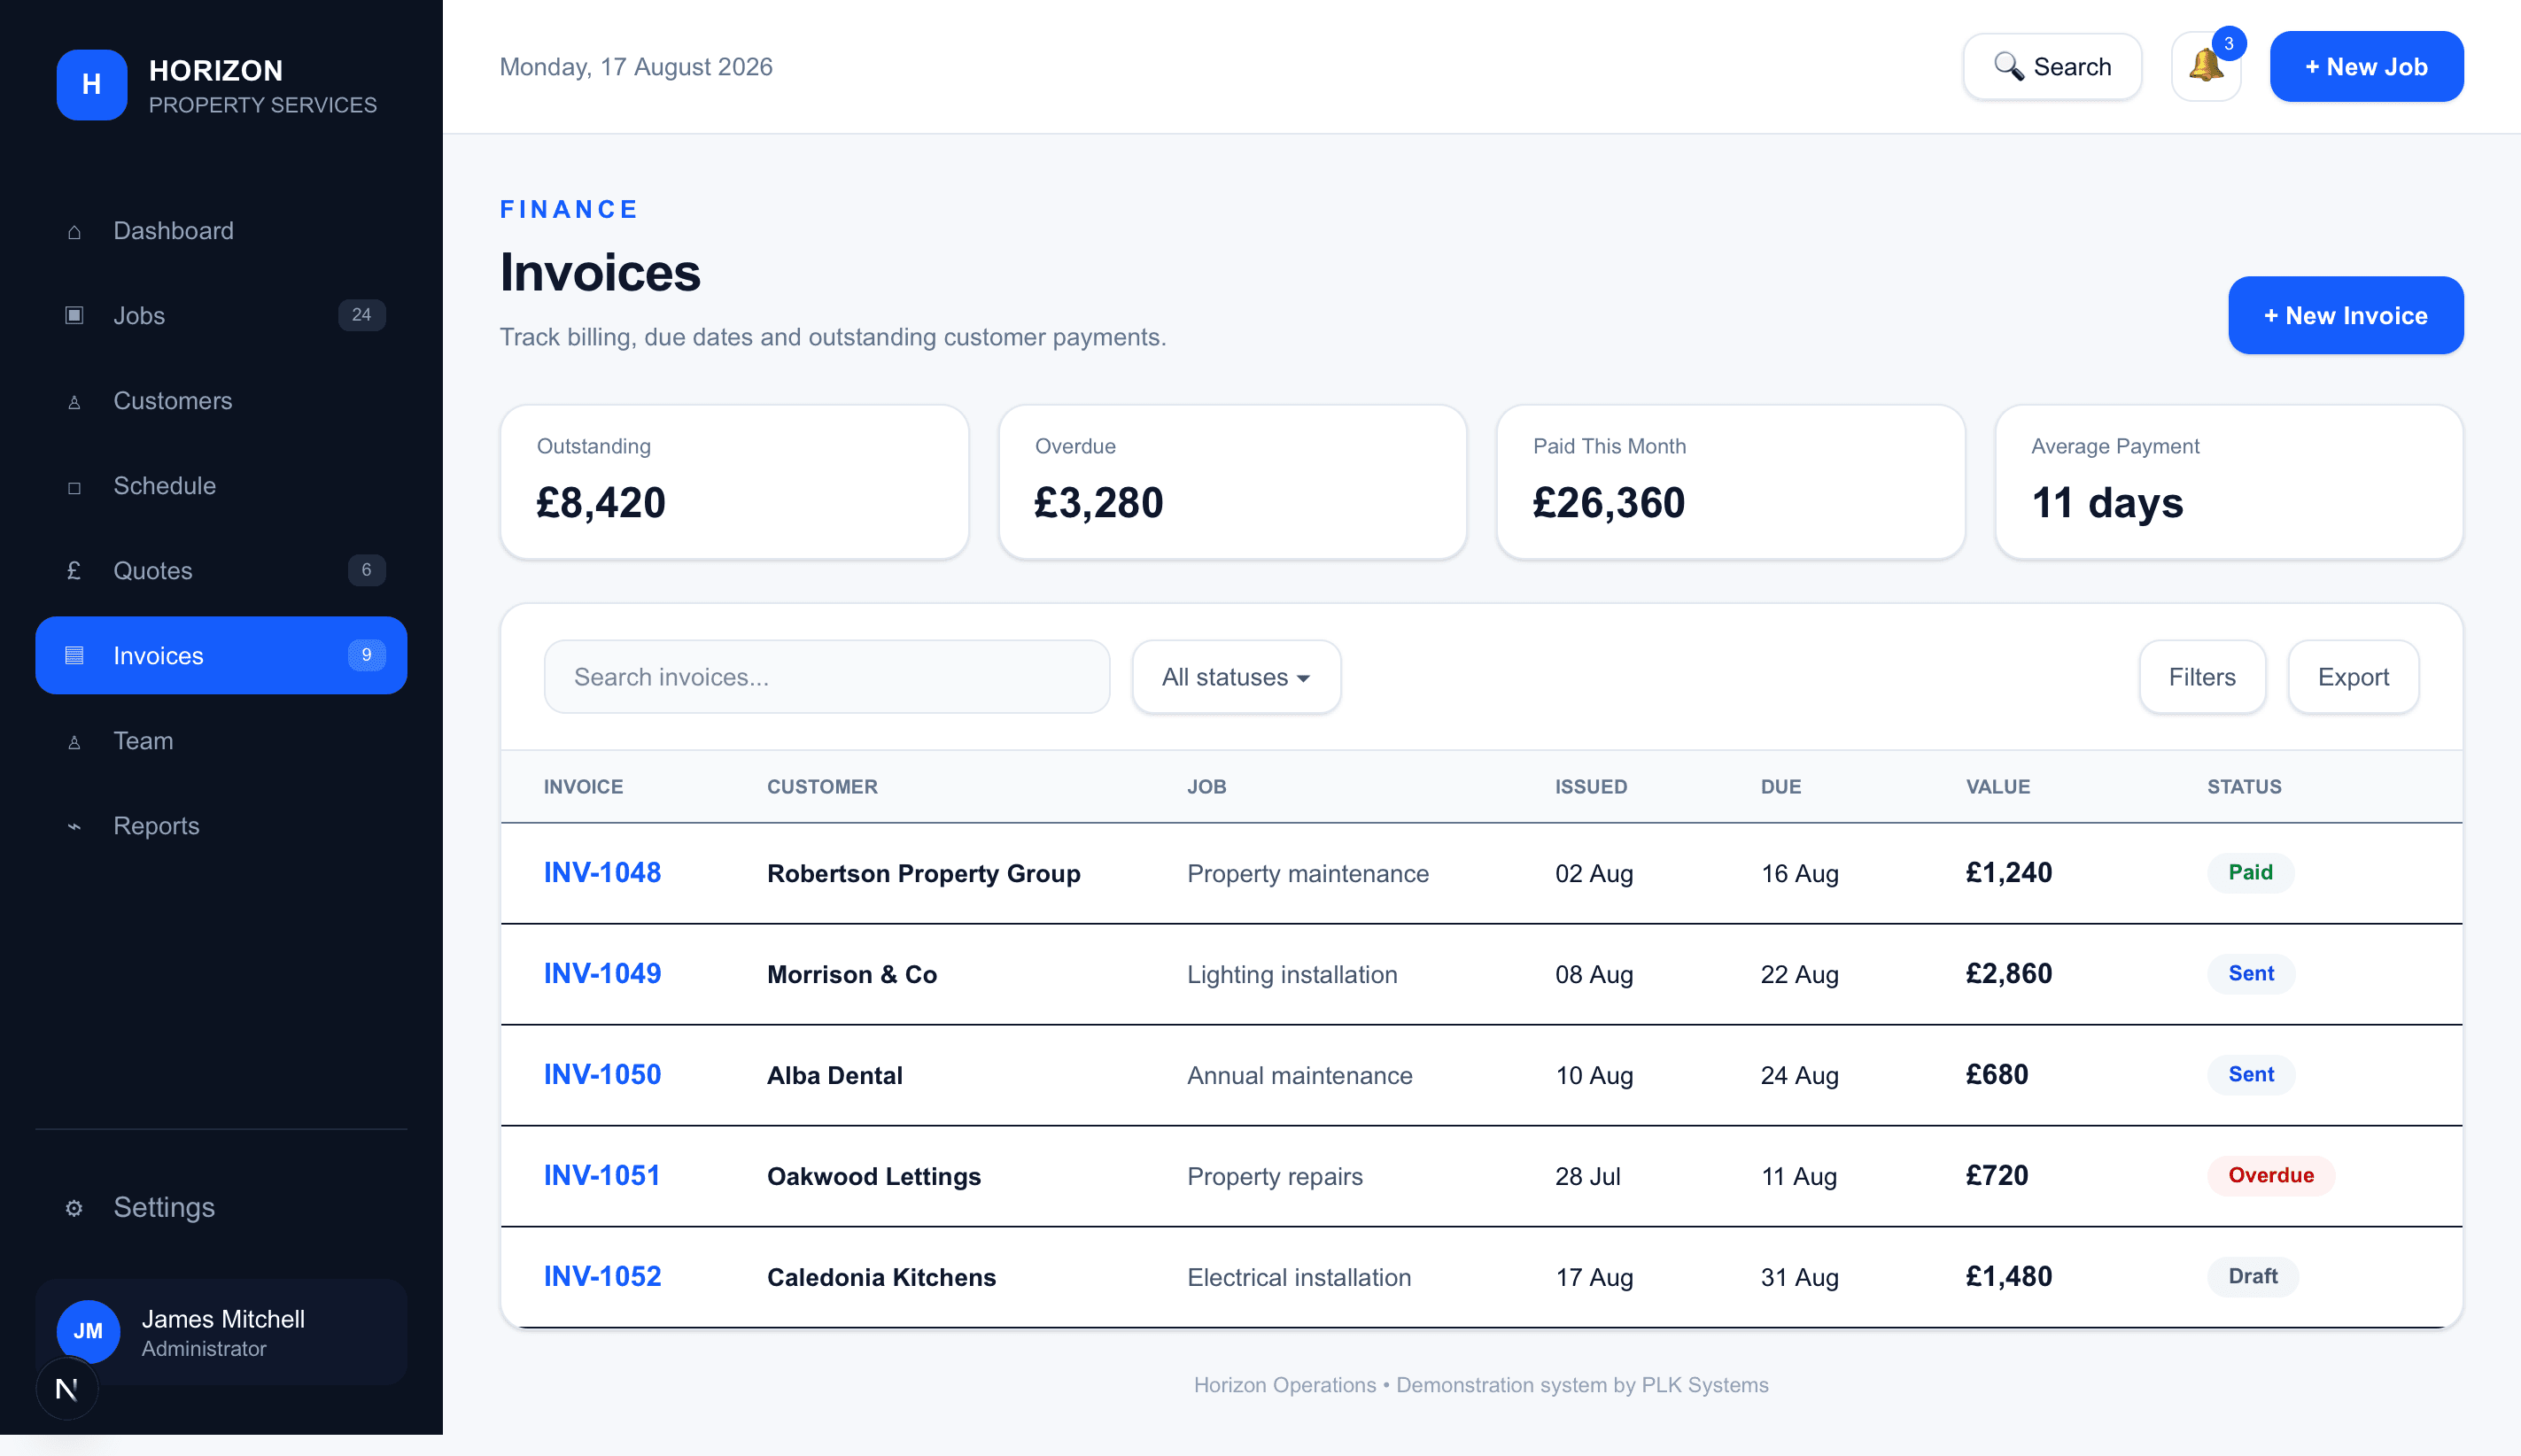The width and height of the screenshot is (2521, 1456).
Task: Open the Schedule page
Action: pyautogui.click(x=221, y=486)
